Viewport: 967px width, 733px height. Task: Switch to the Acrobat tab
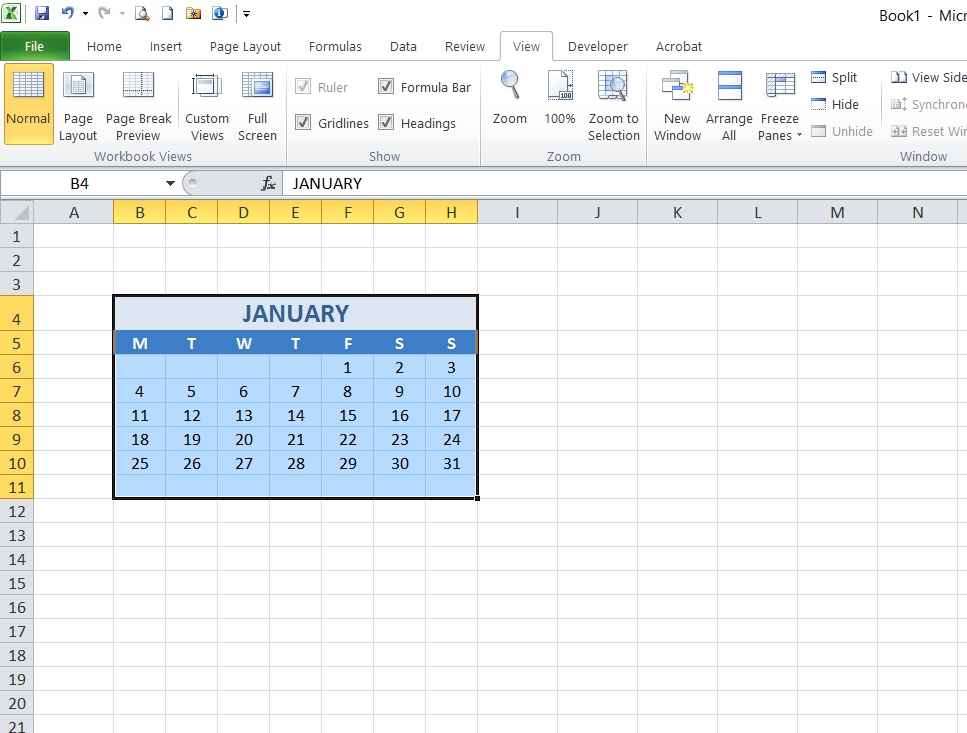(678, 46)
